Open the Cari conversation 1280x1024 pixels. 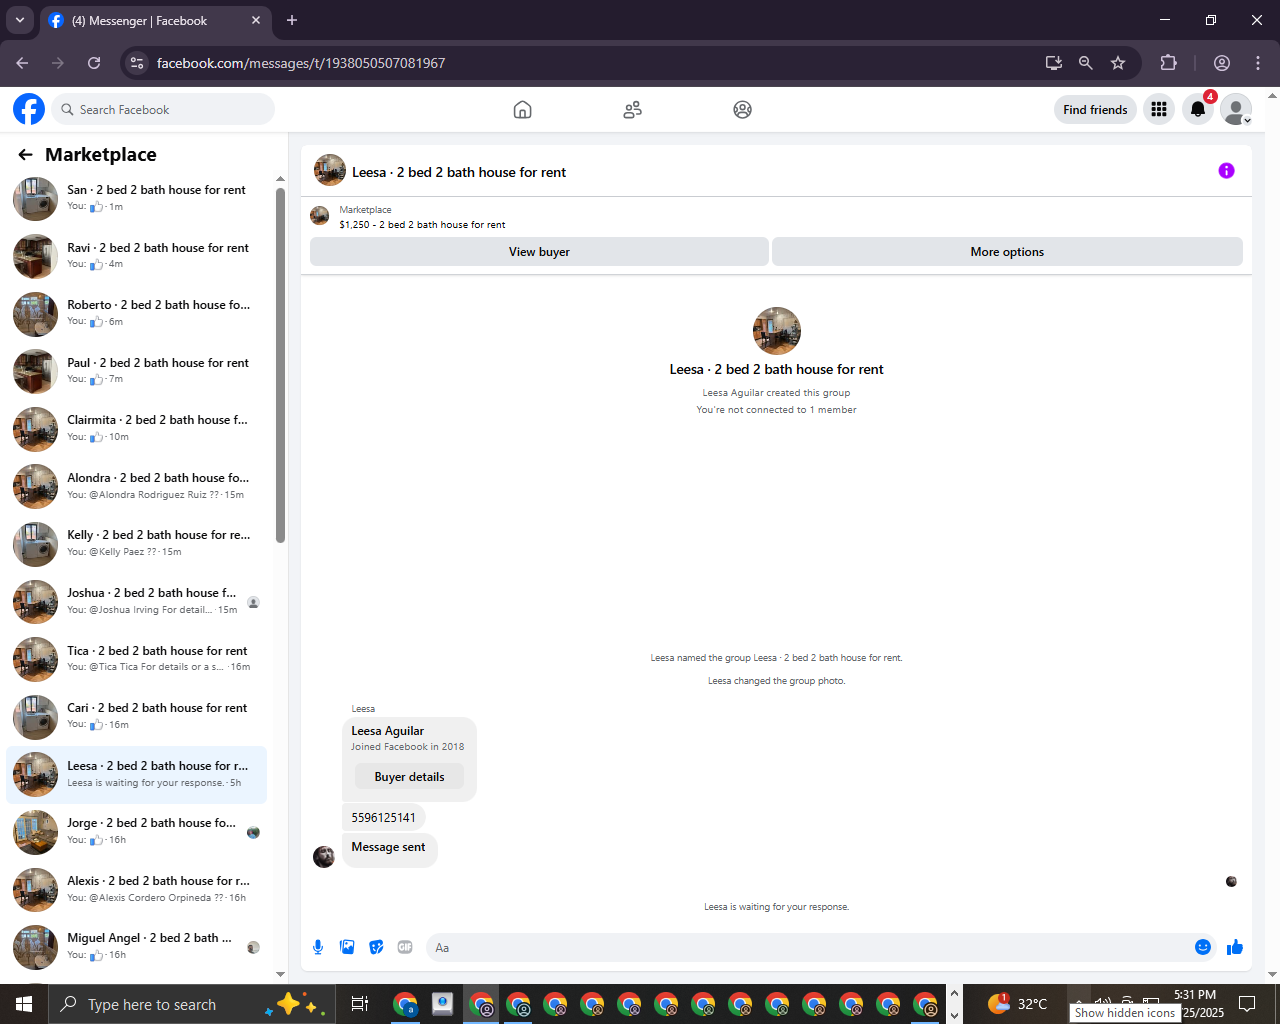pos(137,717)
